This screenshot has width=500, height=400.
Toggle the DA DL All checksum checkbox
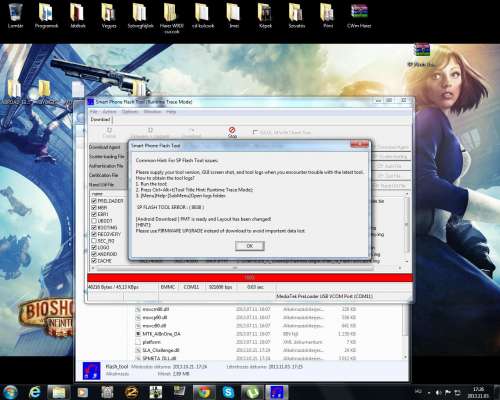tap(256, 132)
